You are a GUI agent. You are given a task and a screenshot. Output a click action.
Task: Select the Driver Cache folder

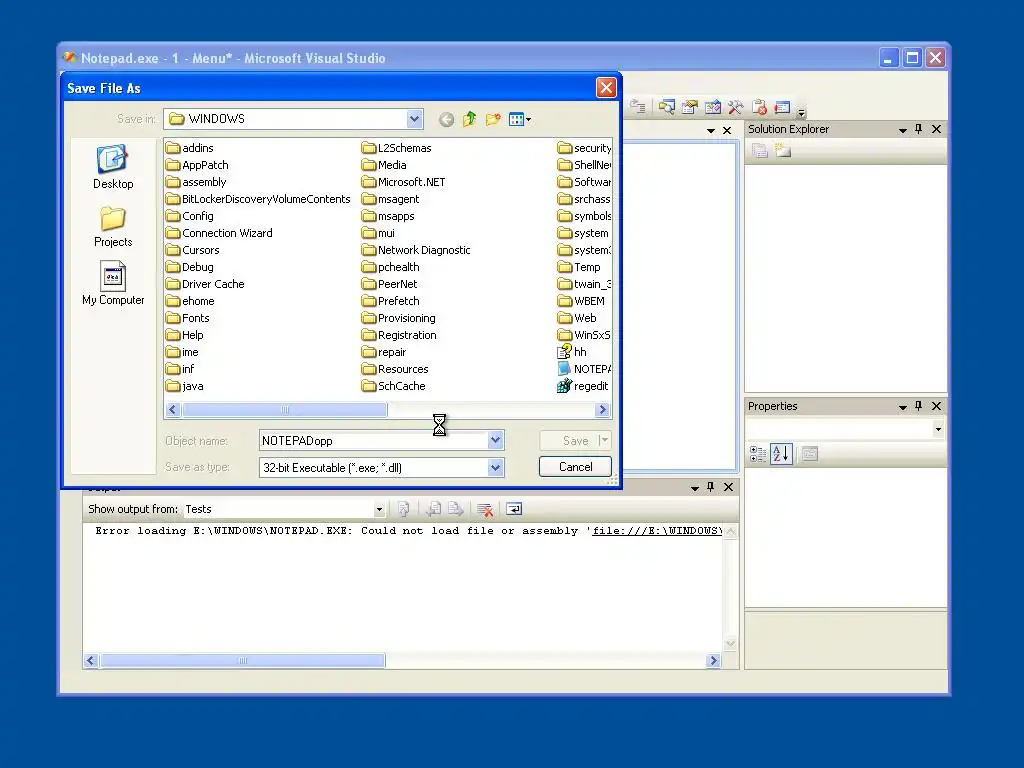(205, 284)
